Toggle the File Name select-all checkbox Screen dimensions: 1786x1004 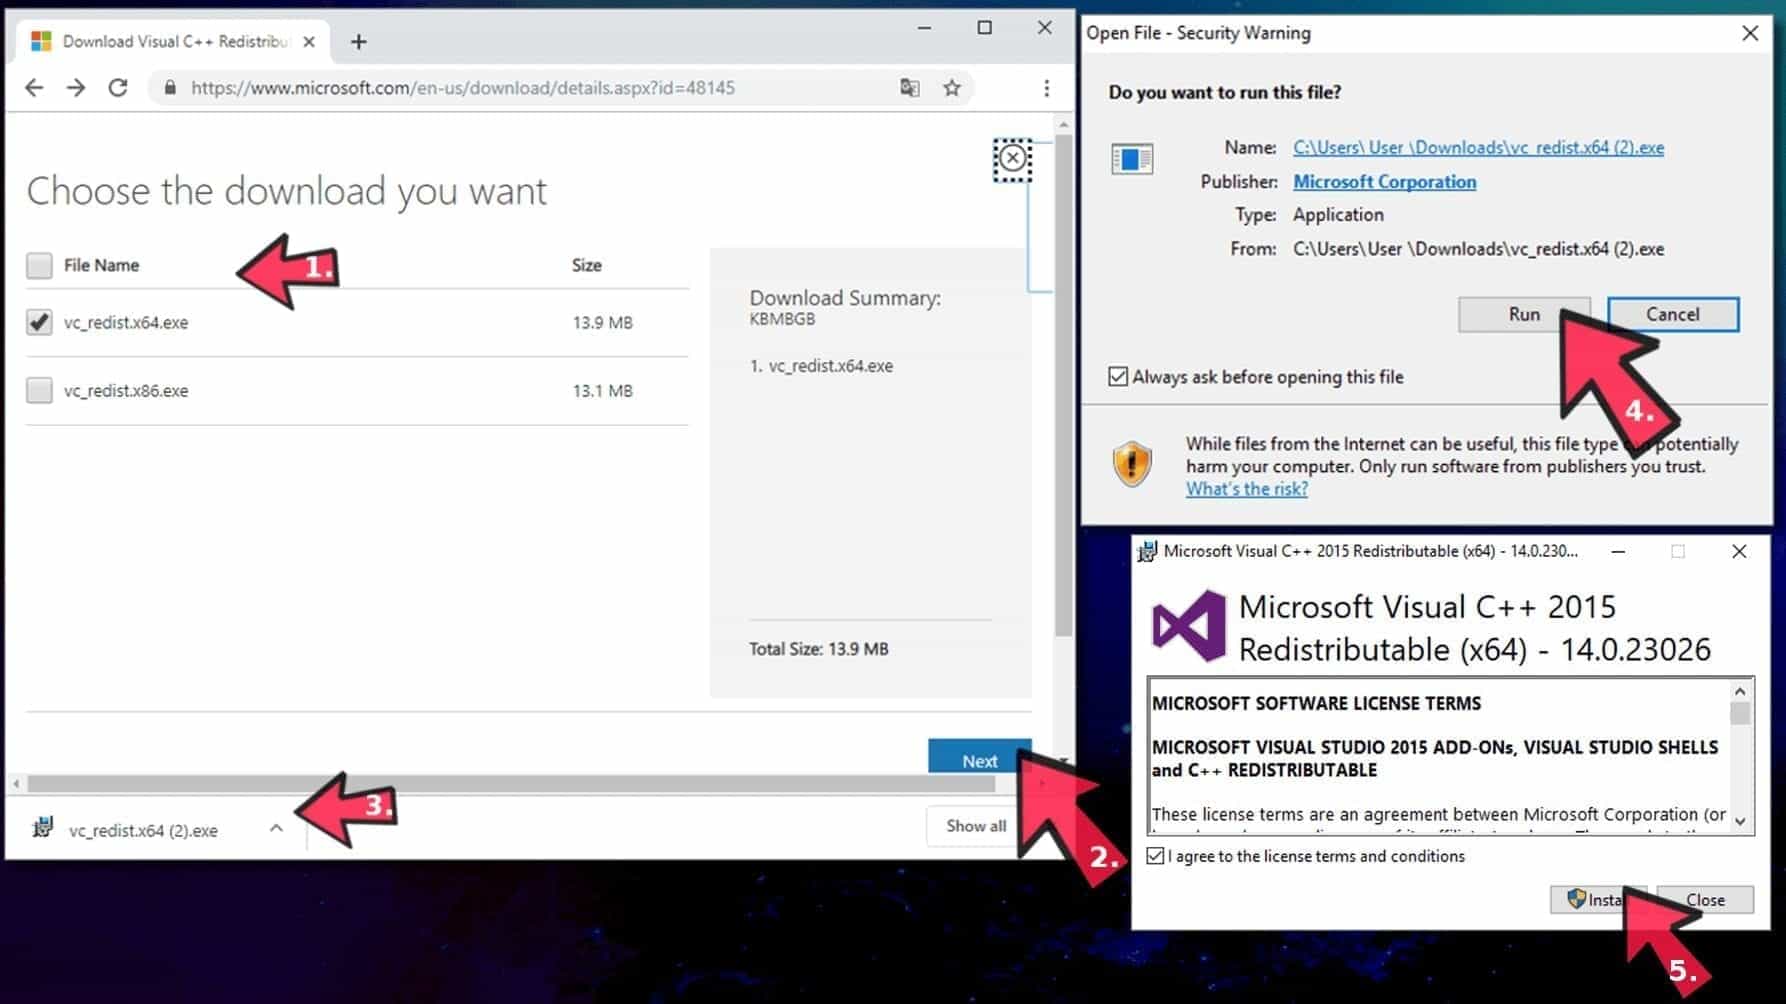[39, 265]
